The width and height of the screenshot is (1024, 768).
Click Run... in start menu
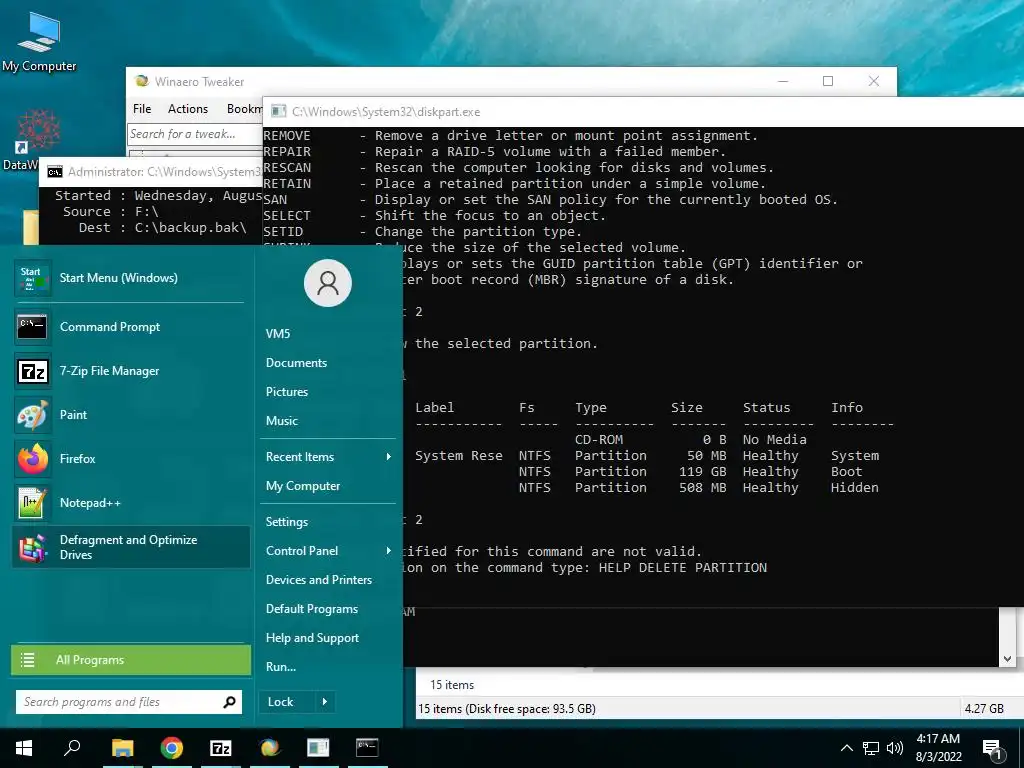coord(281,667)
